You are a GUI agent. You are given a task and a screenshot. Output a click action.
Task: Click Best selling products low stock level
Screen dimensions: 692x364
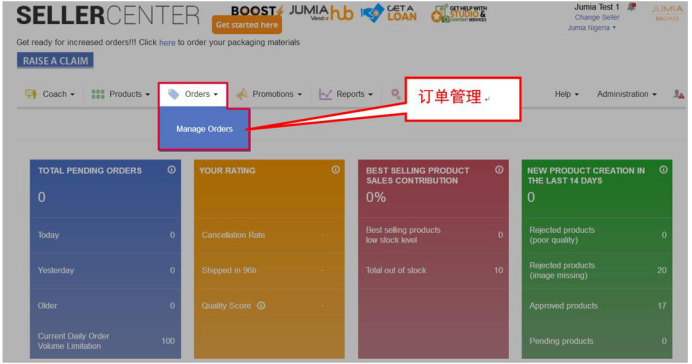point(433,235)
